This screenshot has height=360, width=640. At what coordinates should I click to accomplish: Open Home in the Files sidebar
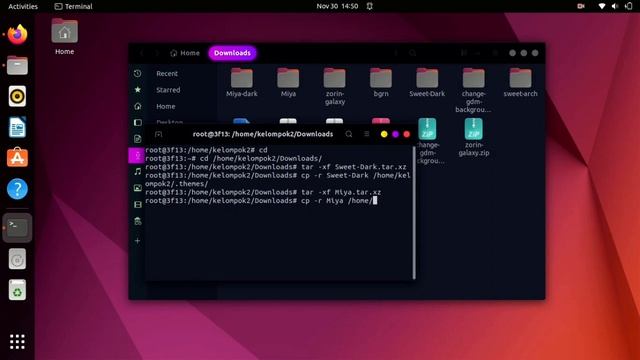pos(166,106)
